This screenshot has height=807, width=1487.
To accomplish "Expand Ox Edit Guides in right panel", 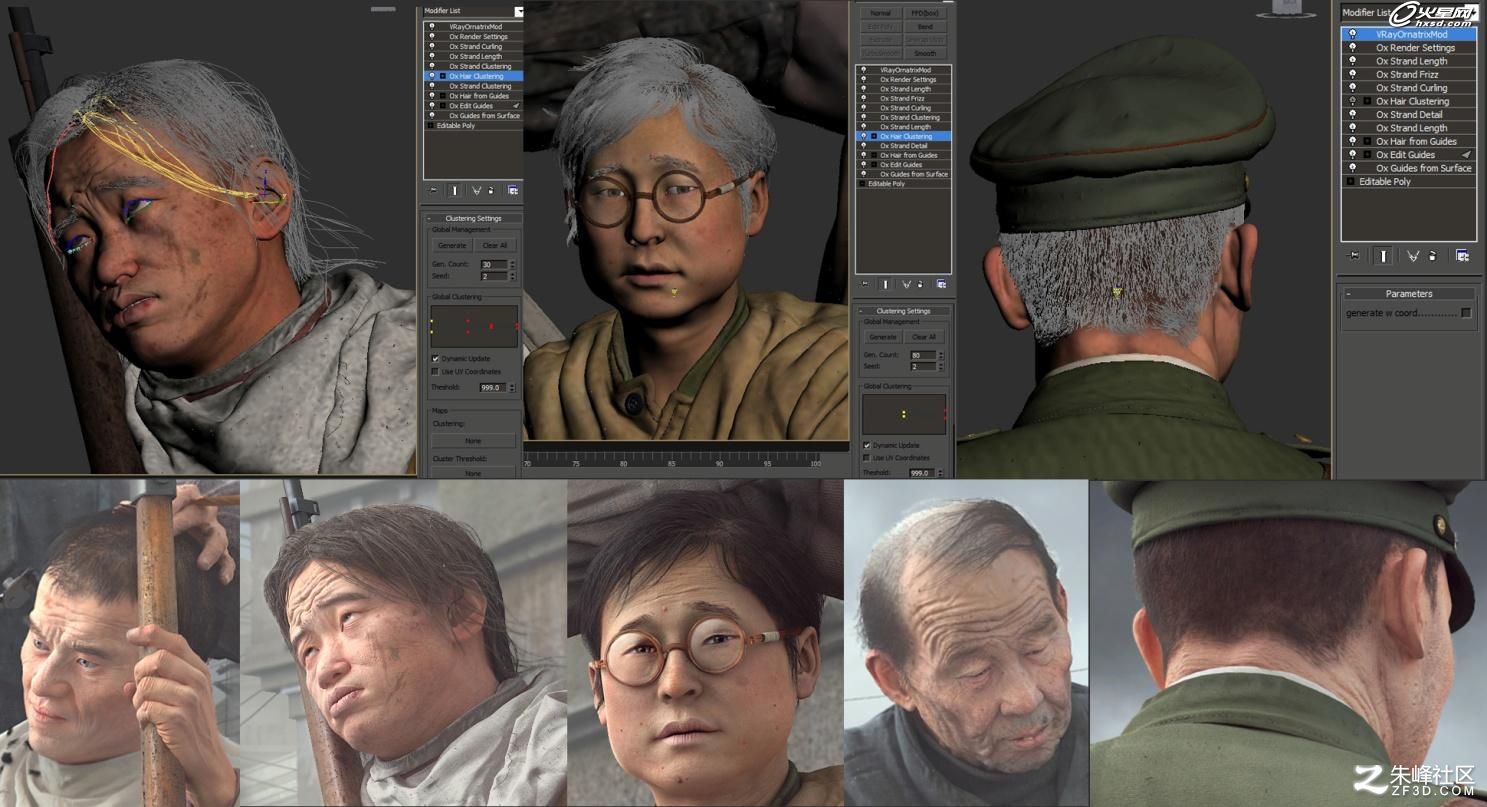I will pos(1366,155).
